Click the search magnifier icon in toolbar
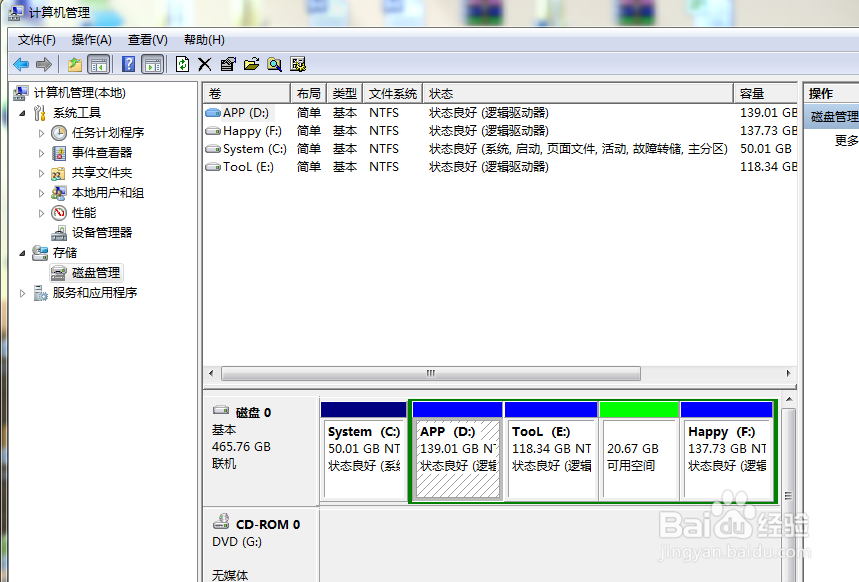 275,63
